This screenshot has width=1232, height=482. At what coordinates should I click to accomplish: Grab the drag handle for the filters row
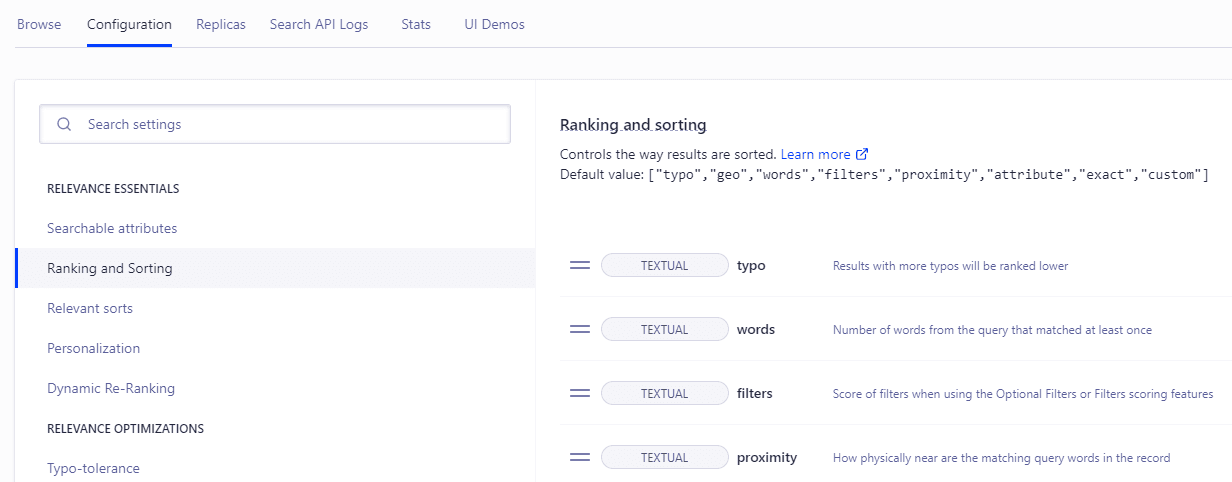[579, 393]
